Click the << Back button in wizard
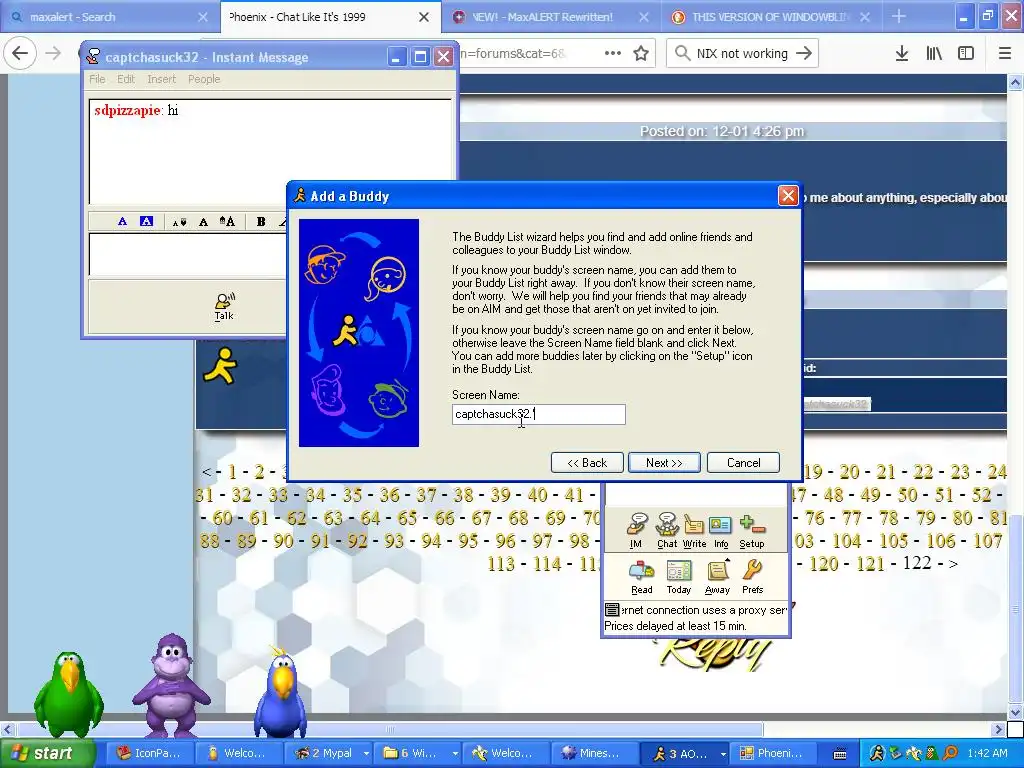This screenshot has width=1024, height=768. click(587, 462)
